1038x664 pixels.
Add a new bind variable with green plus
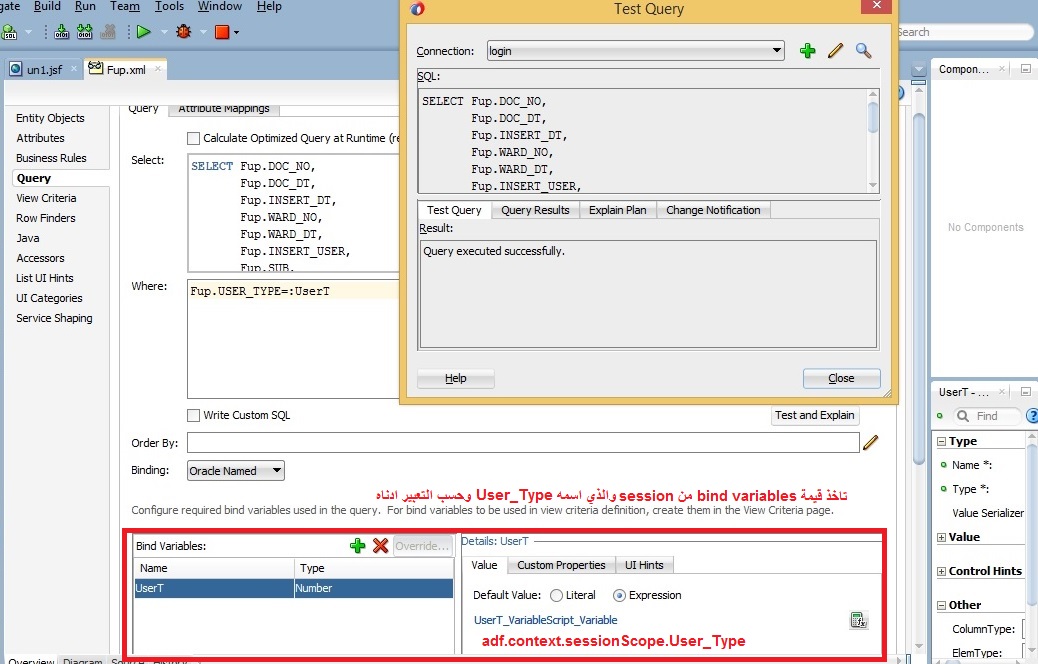(x=357, y=546)
